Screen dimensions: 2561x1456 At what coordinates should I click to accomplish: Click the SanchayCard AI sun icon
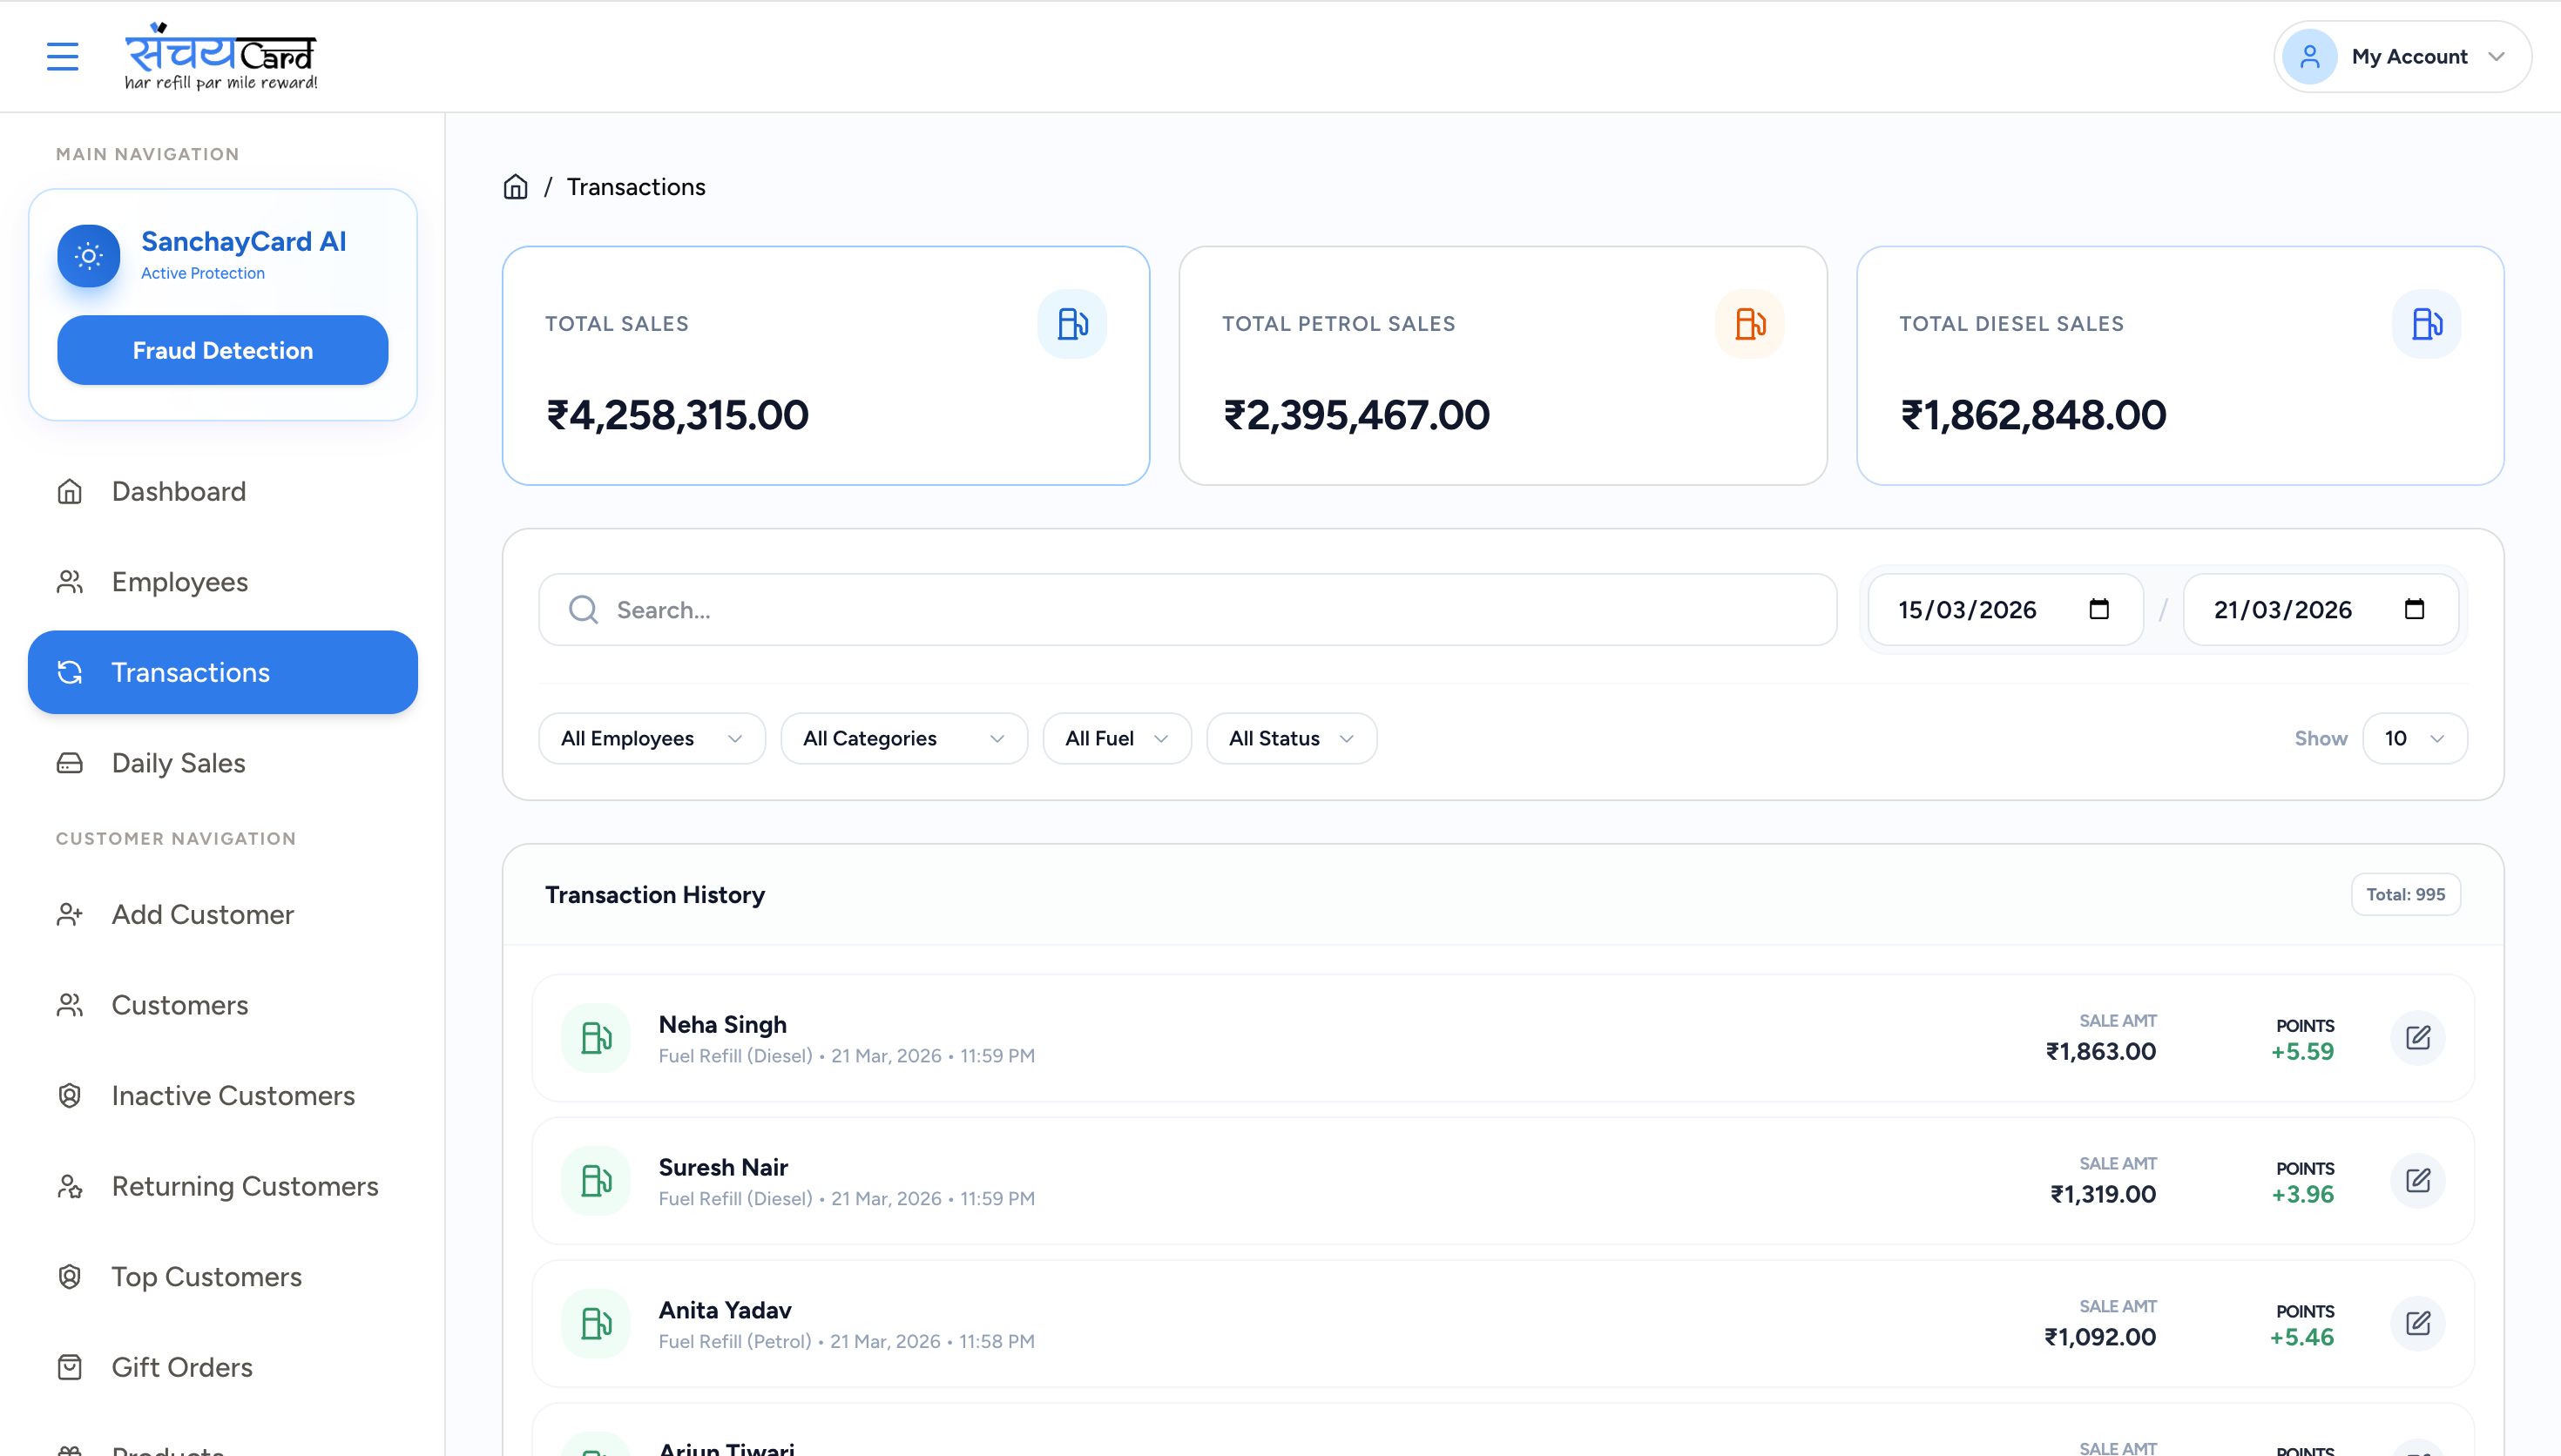[x=89, y=256]
